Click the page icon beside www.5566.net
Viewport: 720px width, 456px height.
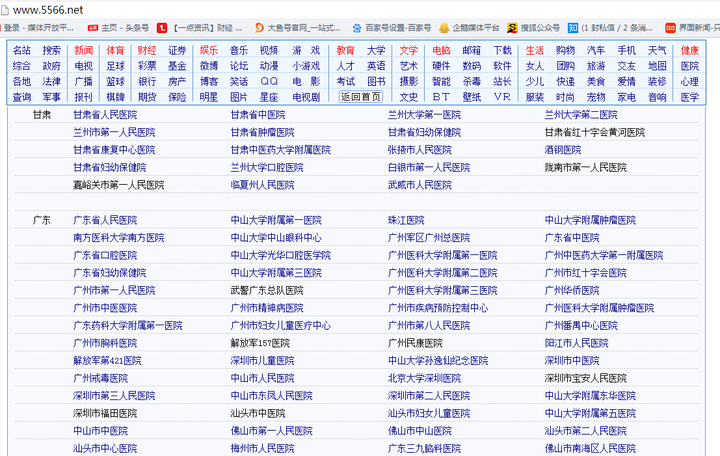click(x=4, y=10)
